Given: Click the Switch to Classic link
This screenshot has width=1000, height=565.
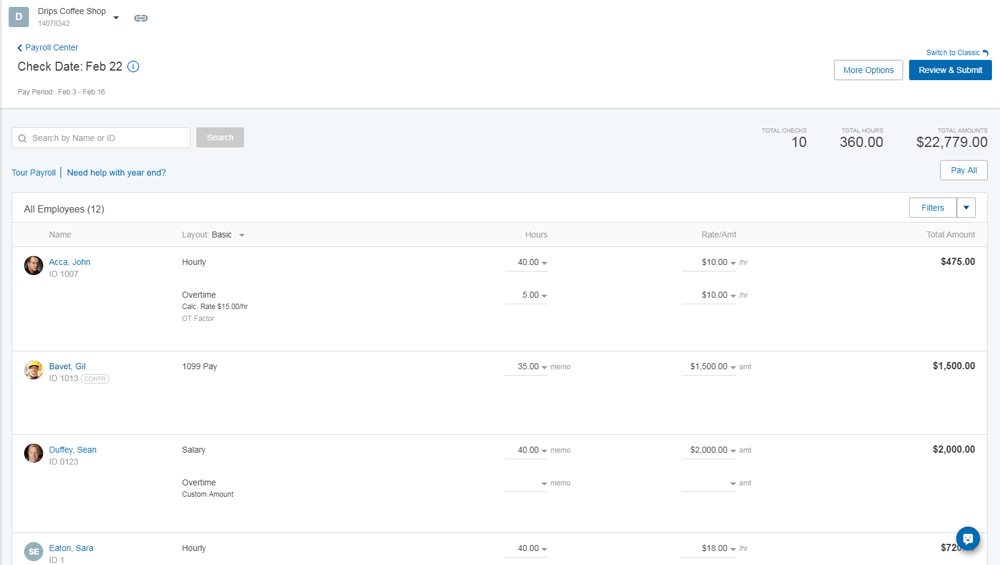Looking at the screenshot, I should 953,53.
